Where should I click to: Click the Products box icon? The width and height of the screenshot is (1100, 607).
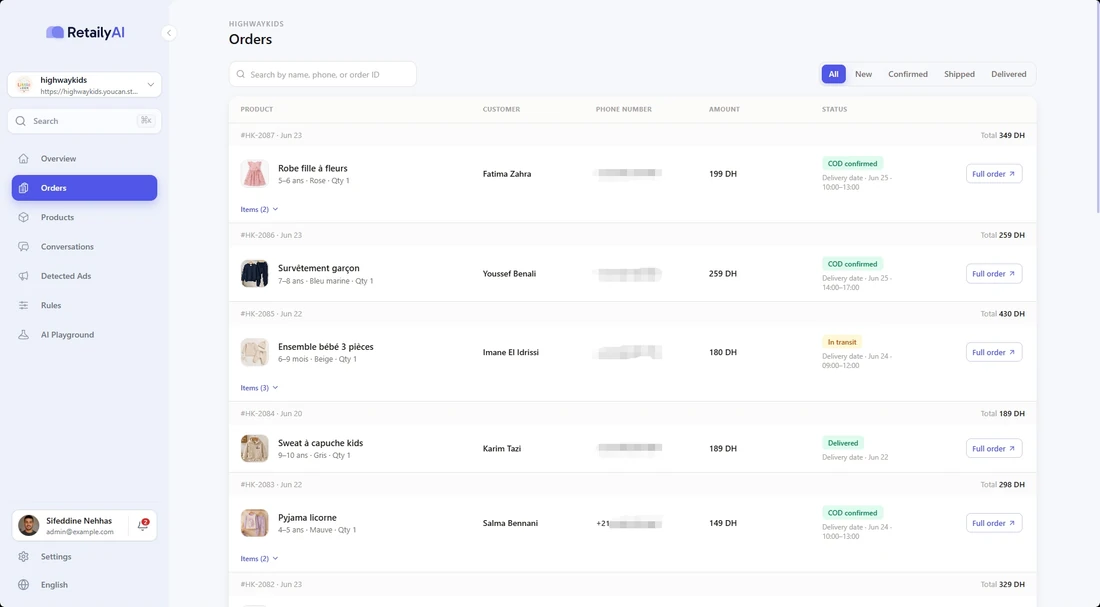pyautogui.click(x=24, y=218)
